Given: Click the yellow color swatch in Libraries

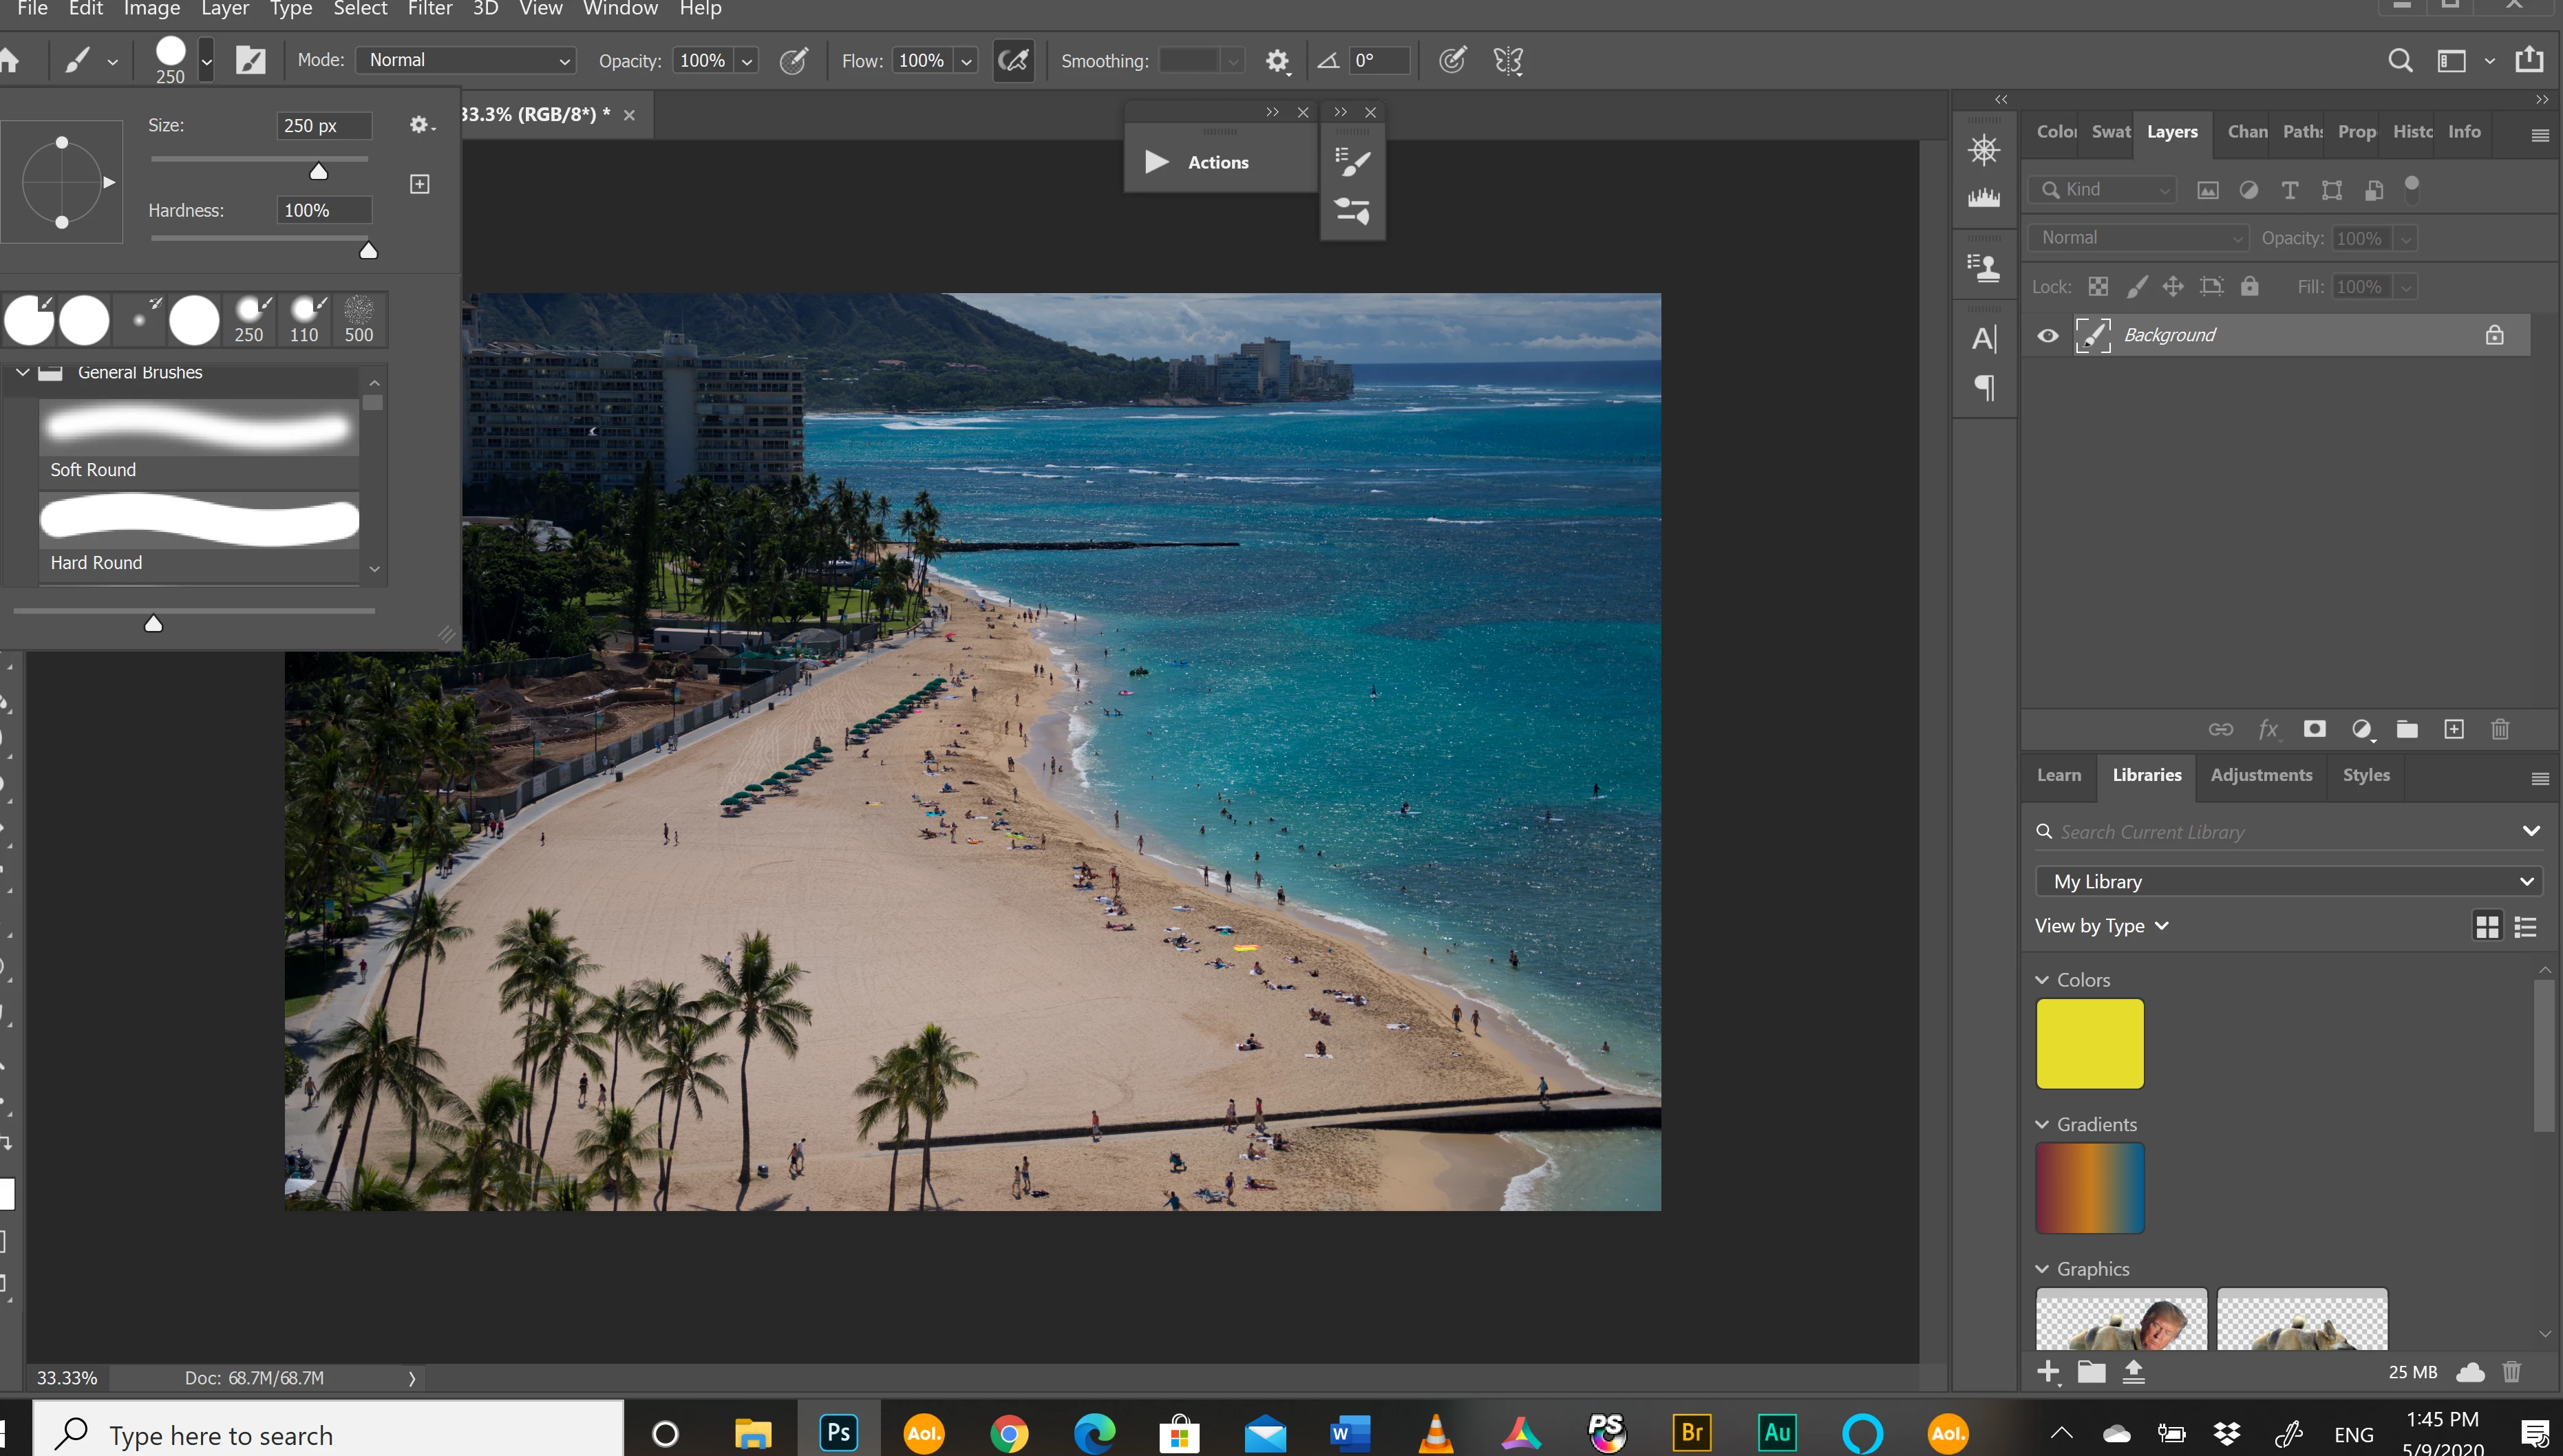Looking at the screenshot, I should [2090, 1043].
